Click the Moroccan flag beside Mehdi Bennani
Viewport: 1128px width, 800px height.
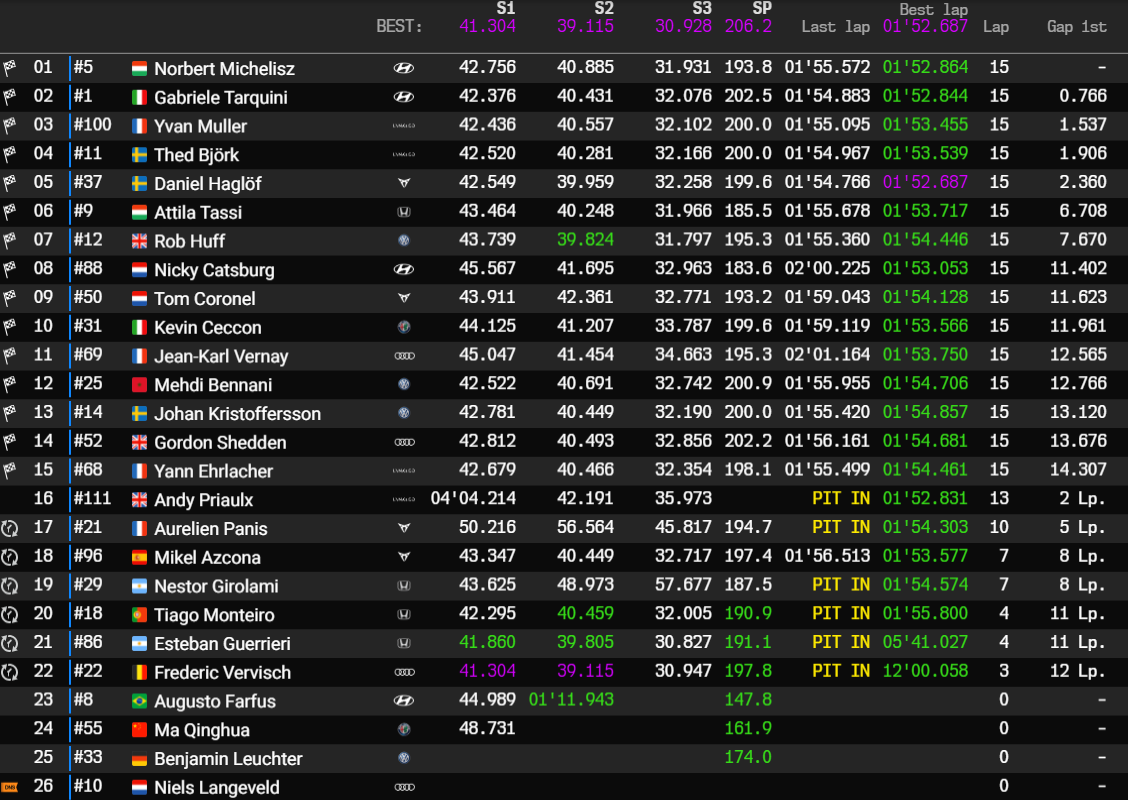(x=140, y=385)
